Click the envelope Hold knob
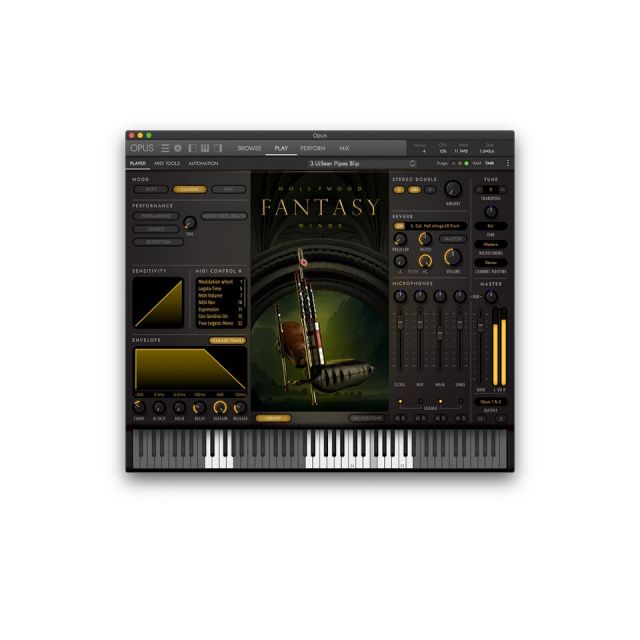Viewport: 640px width, 640px height. click(x=179, y=407)
